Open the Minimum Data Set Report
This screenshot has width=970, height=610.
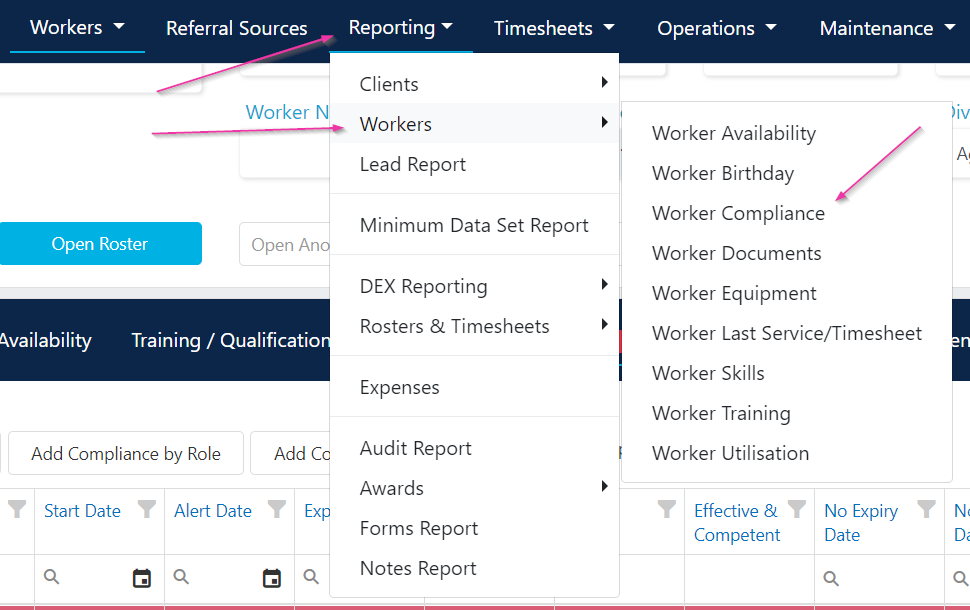[474, 225]
